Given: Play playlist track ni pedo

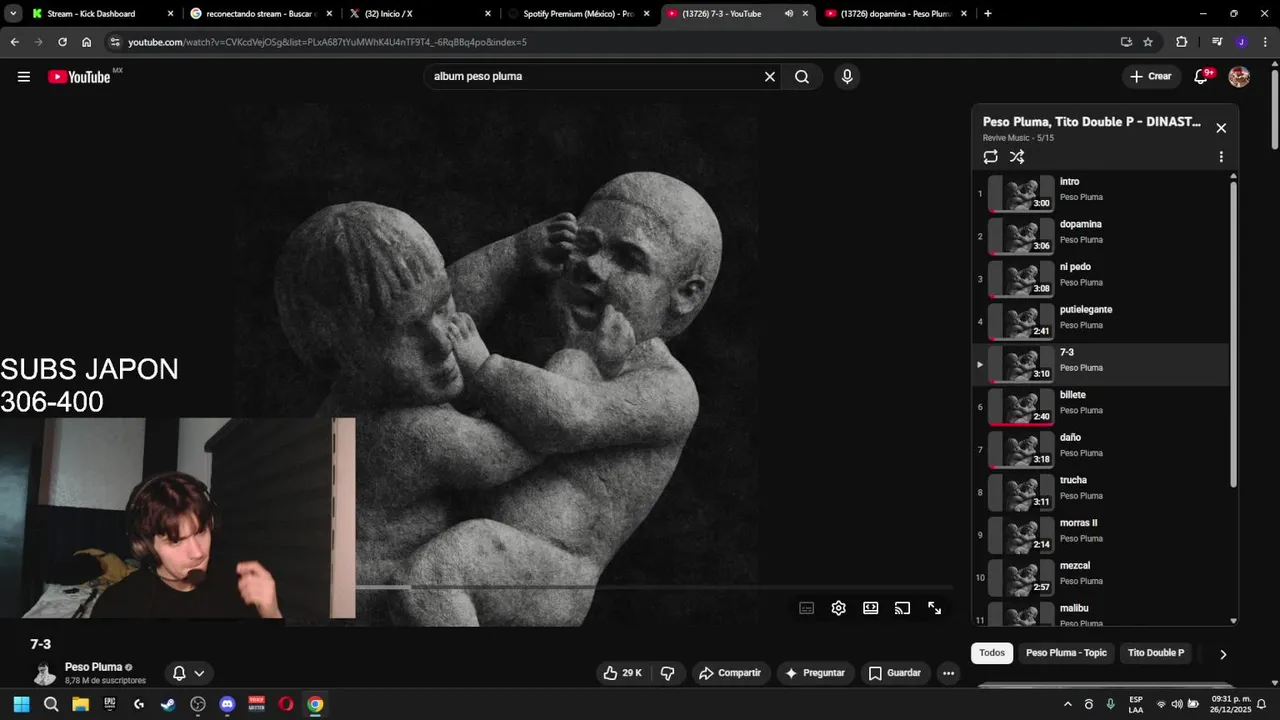Looking at the screenshot, I should point(1100,279).
